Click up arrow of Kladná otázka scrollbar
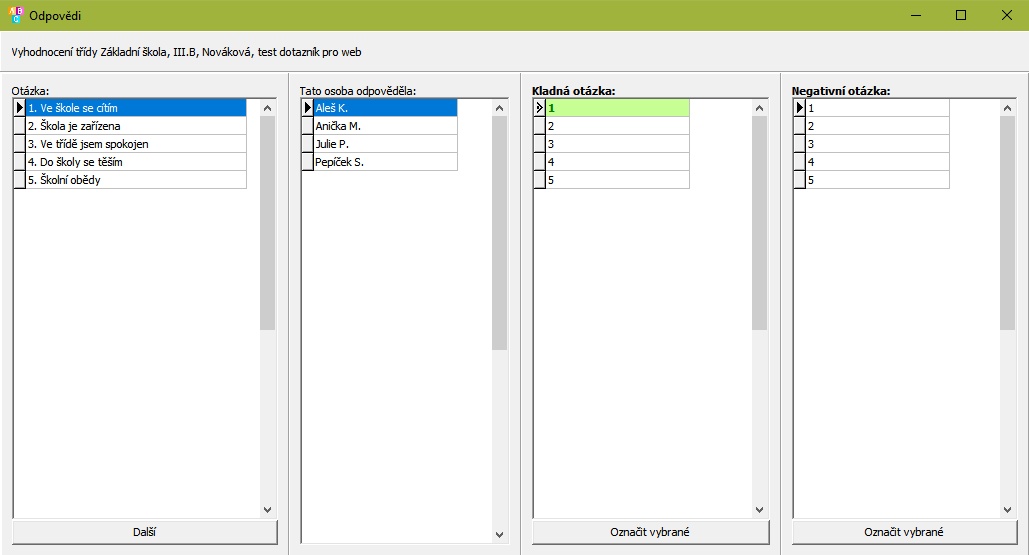 point(759,108)
